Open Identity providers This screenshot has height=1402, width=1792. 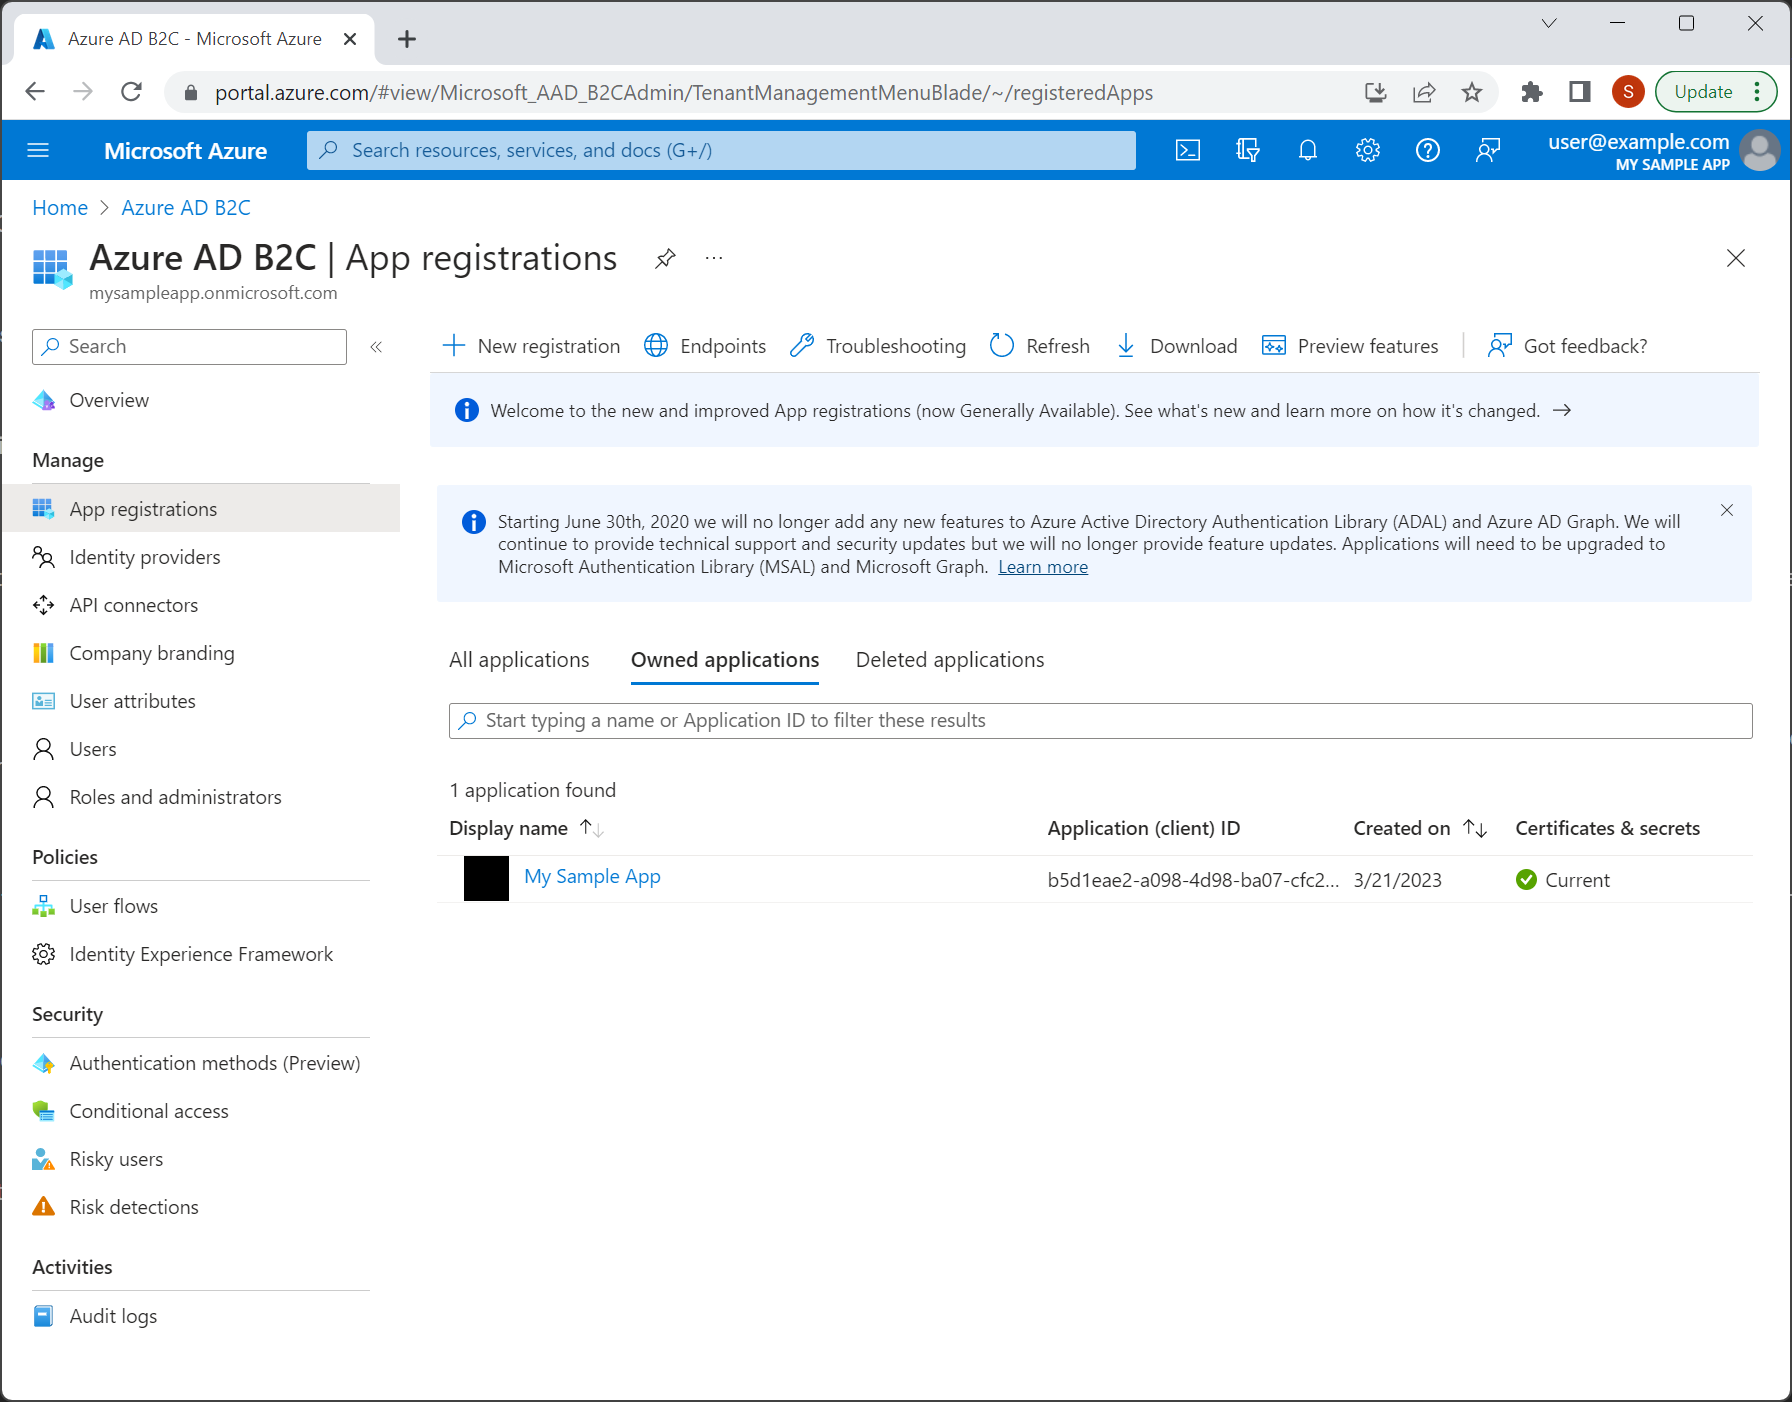(x=144, y=557)
